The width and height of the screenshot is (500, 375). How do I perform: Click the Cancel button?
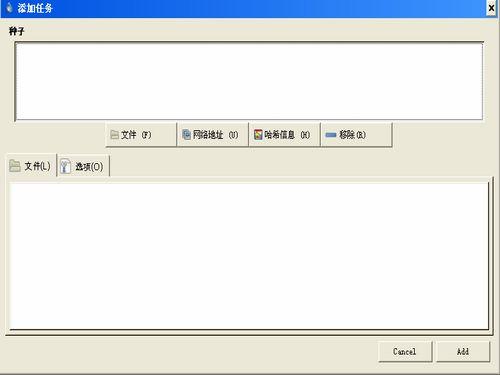[405, 352]
